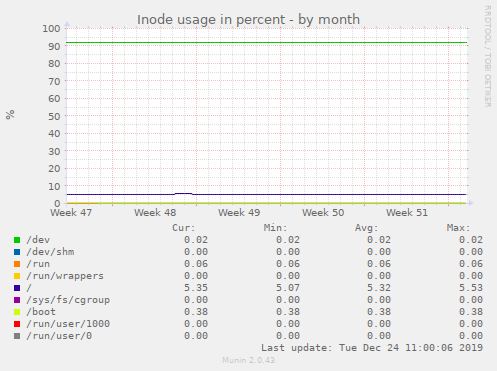The height and width of the screenshot is (371, 497).
Task: Click the Max: column header
Action: click(x=458, y=228)
